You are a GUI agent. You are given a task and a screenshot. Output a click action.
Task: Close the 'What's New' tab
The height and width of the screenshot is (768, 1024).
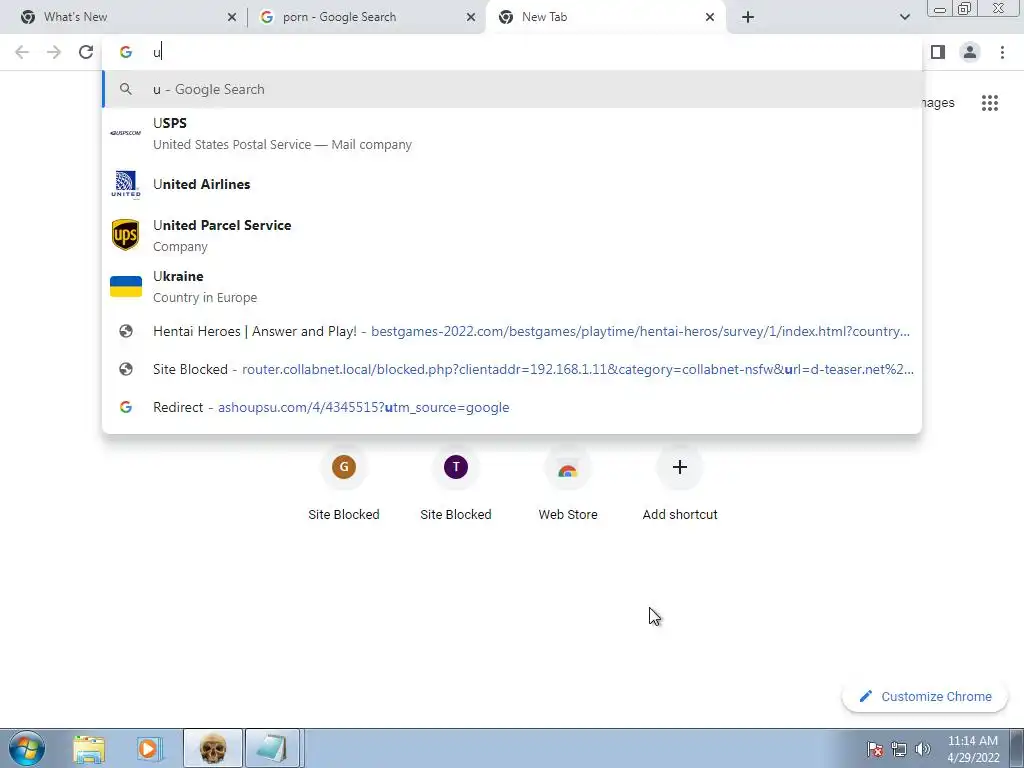(x=232, y=18)
